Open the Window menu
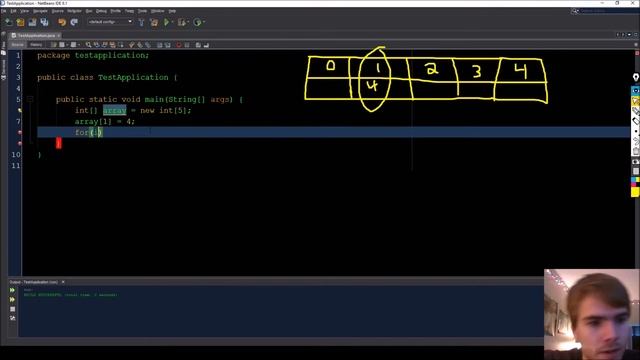 (x=158, y=11)
